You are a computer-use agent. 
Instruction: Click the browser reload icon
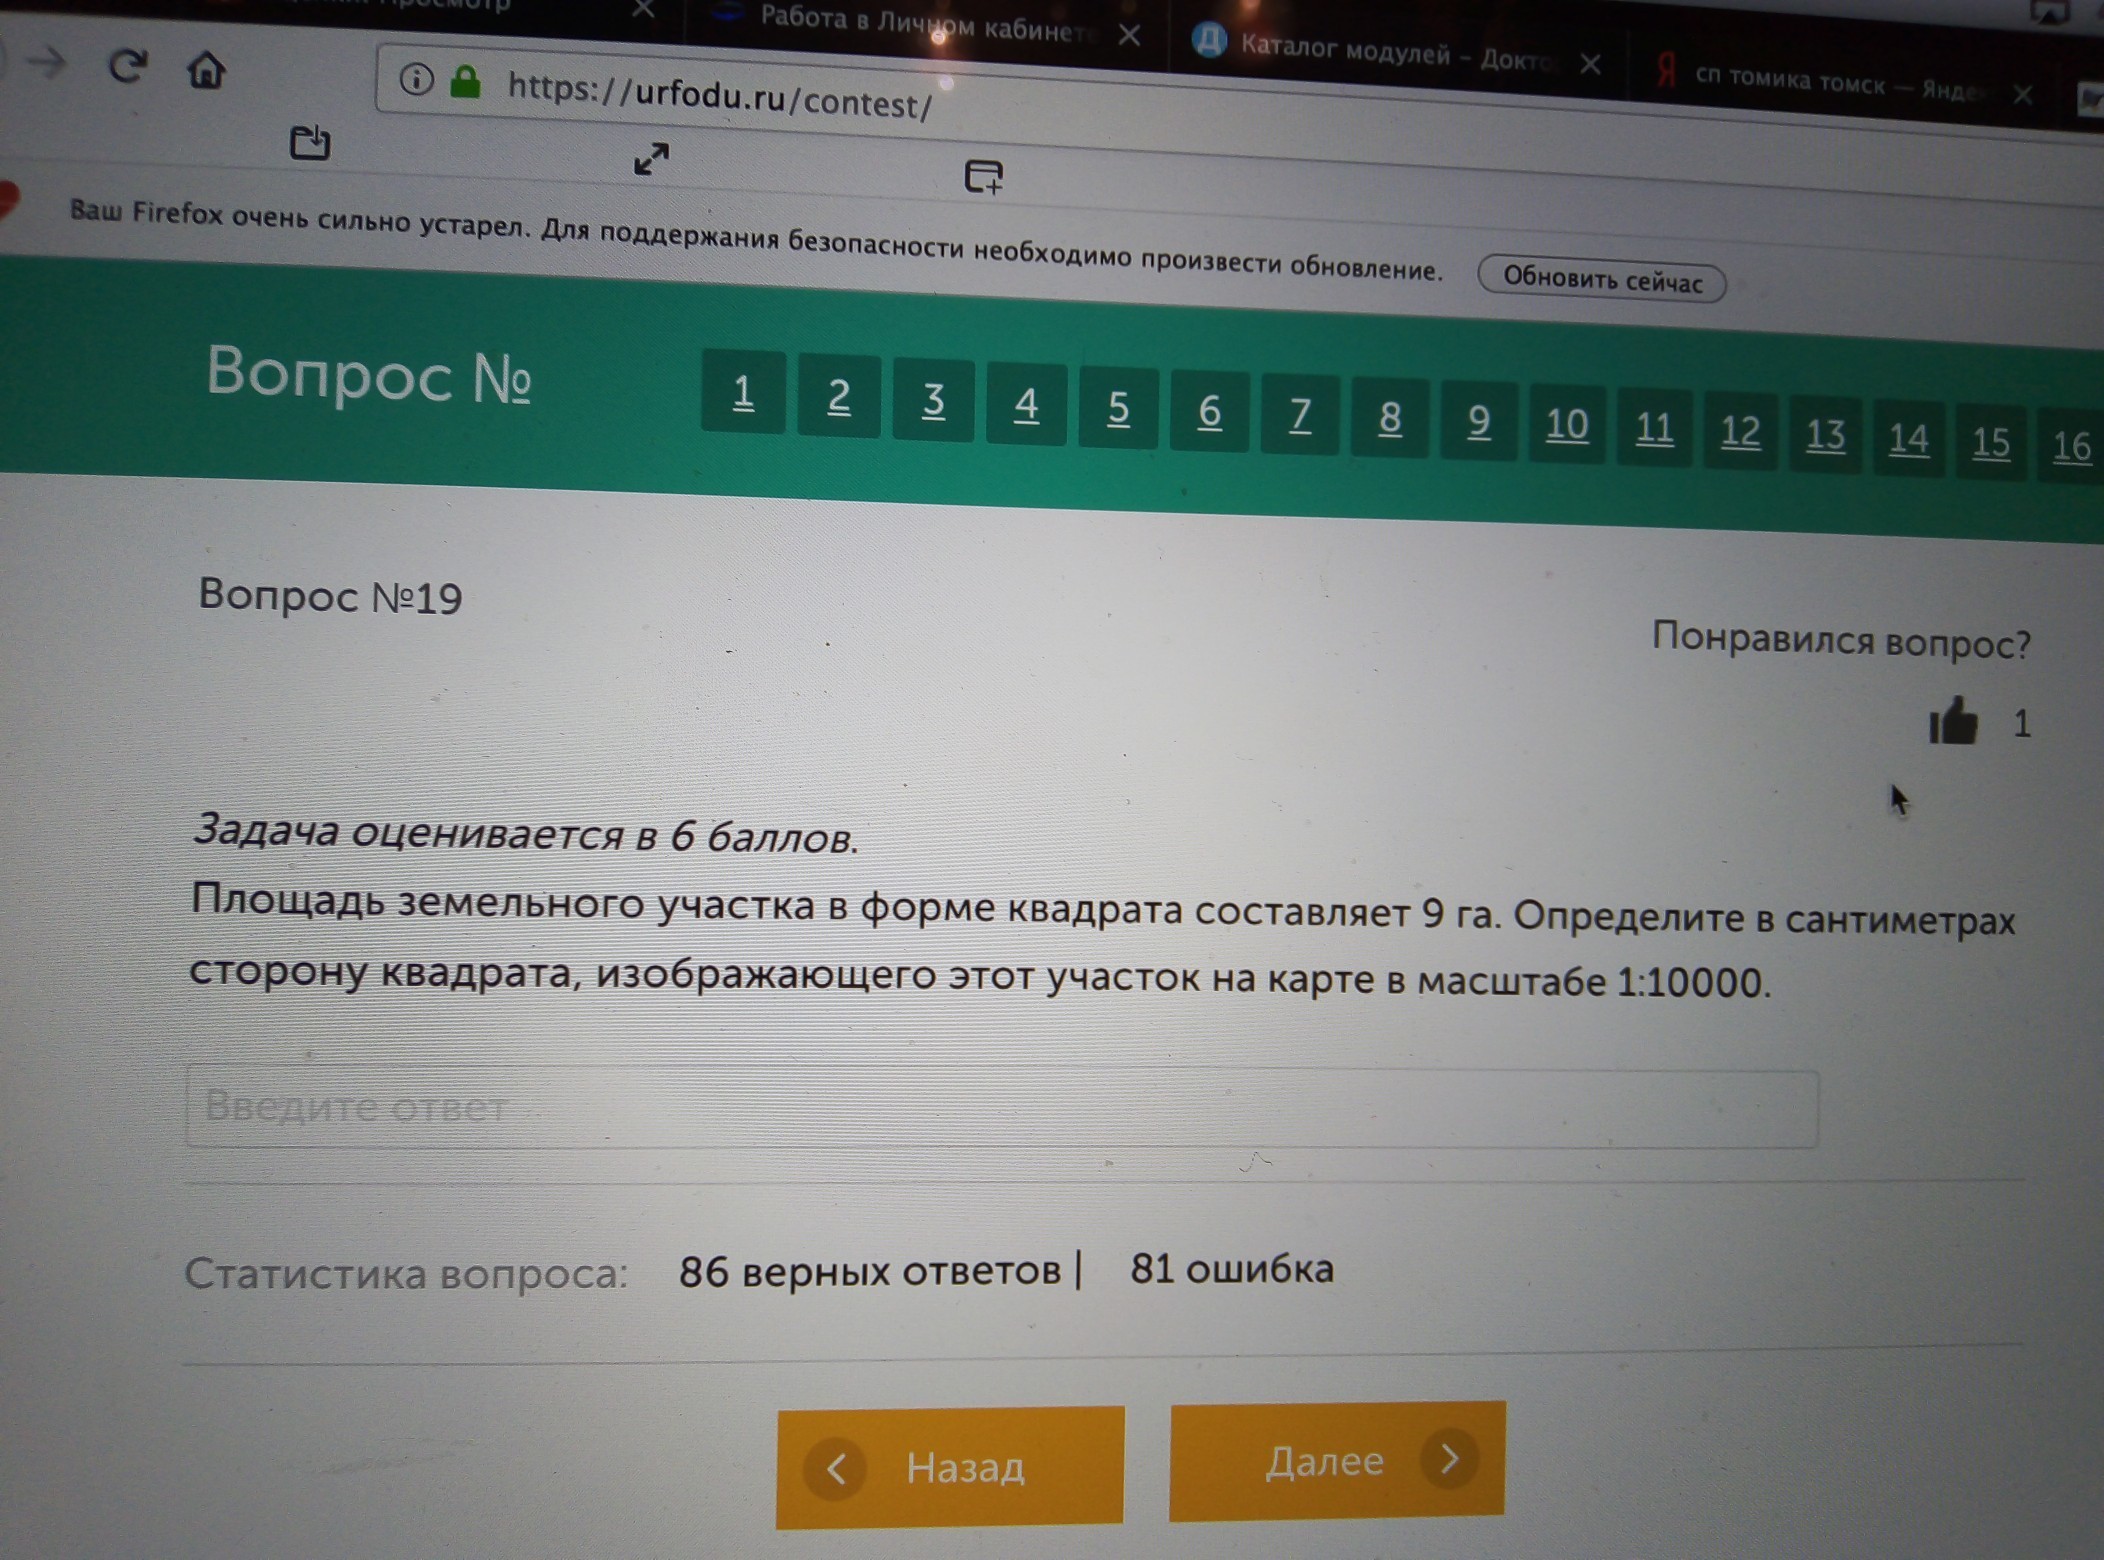(127, 66)
